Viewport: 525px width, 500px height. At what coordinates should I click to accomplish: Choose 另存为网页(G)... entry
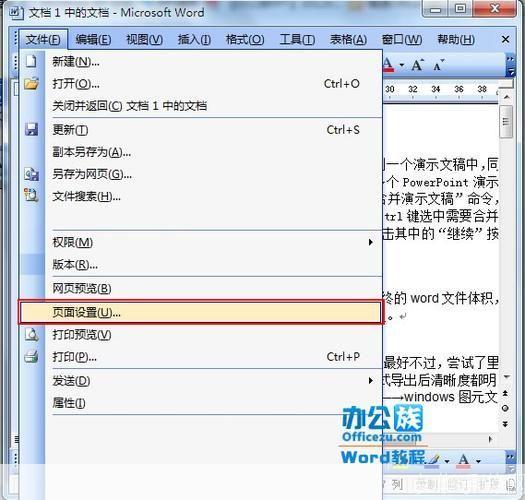[201, 174]
